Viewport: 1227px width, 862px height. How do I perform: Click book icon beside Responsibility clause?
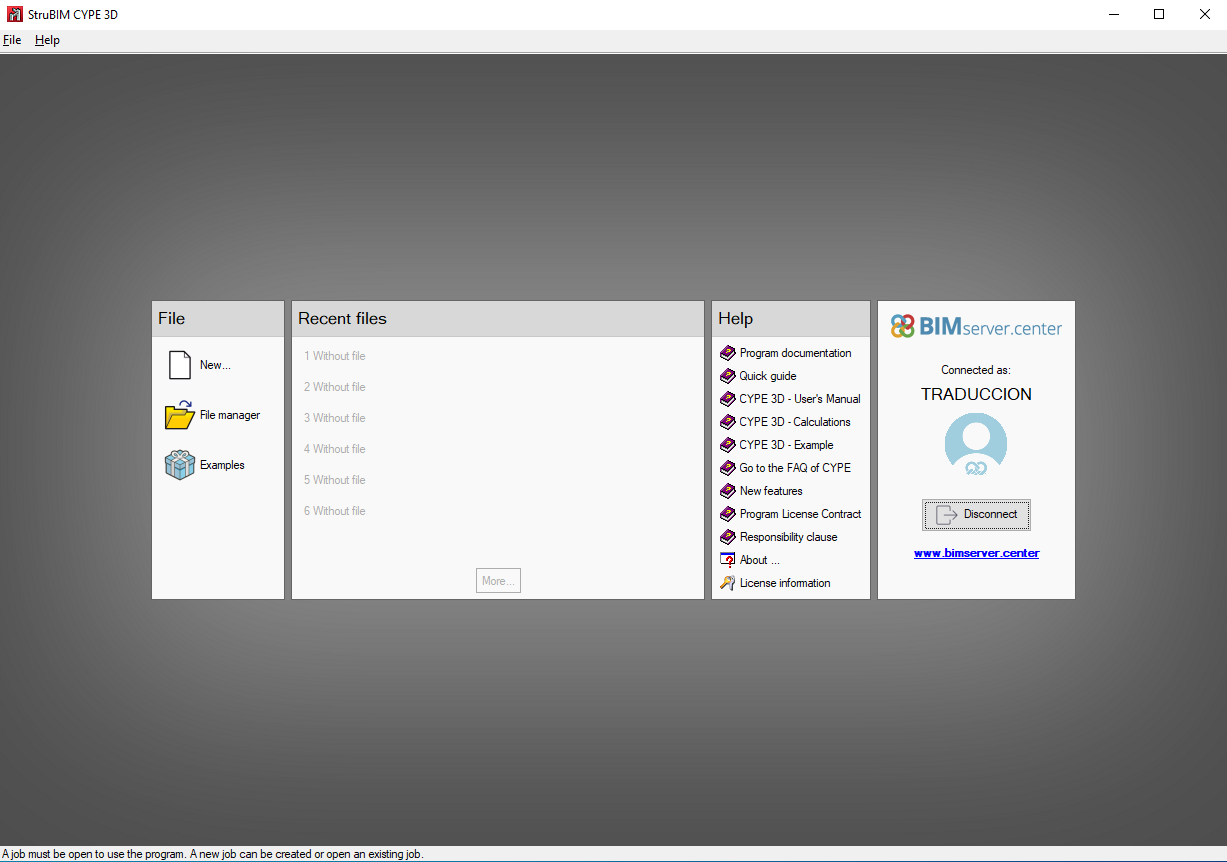[x=727, y=537]
